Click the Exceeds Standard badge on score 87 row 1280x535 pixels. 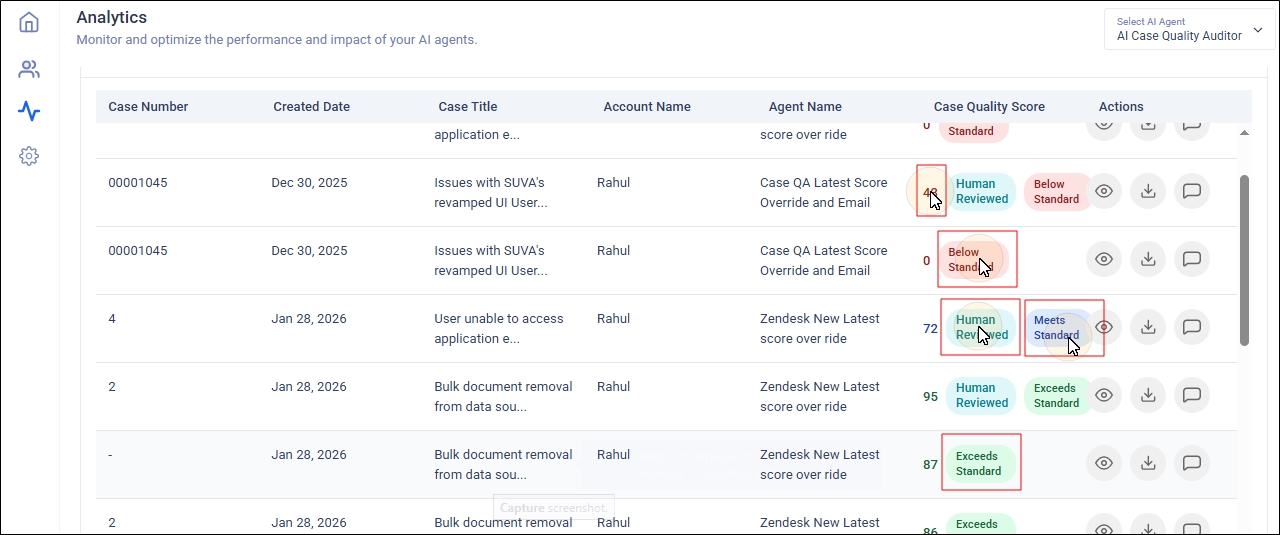point(979,463)
